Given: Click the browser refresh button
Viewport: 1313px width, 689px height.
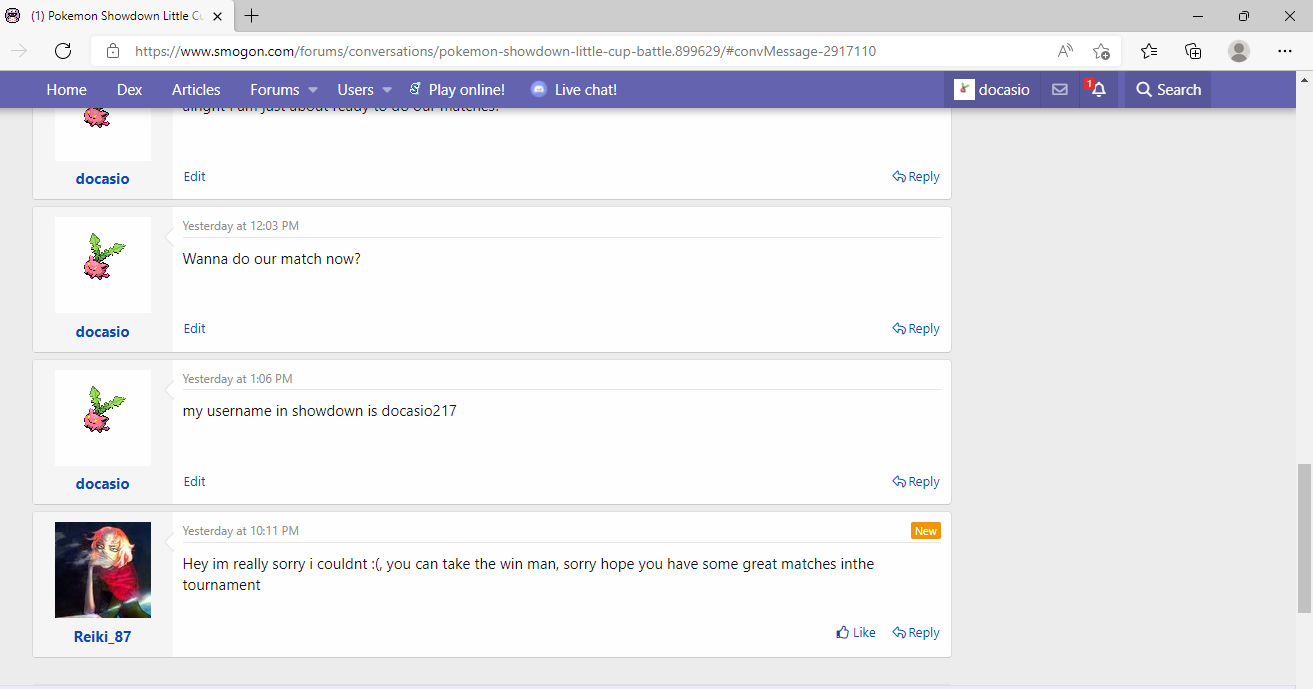Looking at the screenshot, I should 63,51.
